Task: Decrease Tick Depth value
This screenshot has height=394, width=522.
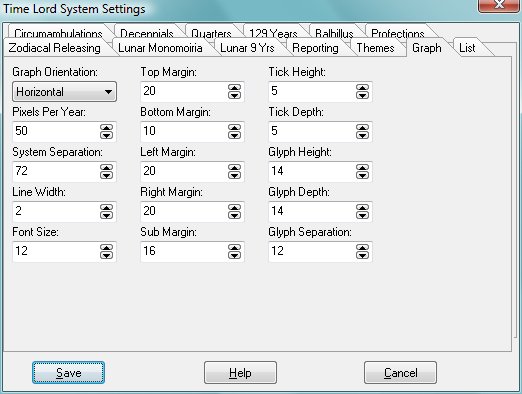Action: pyautogui.click(x=362, y=135)
